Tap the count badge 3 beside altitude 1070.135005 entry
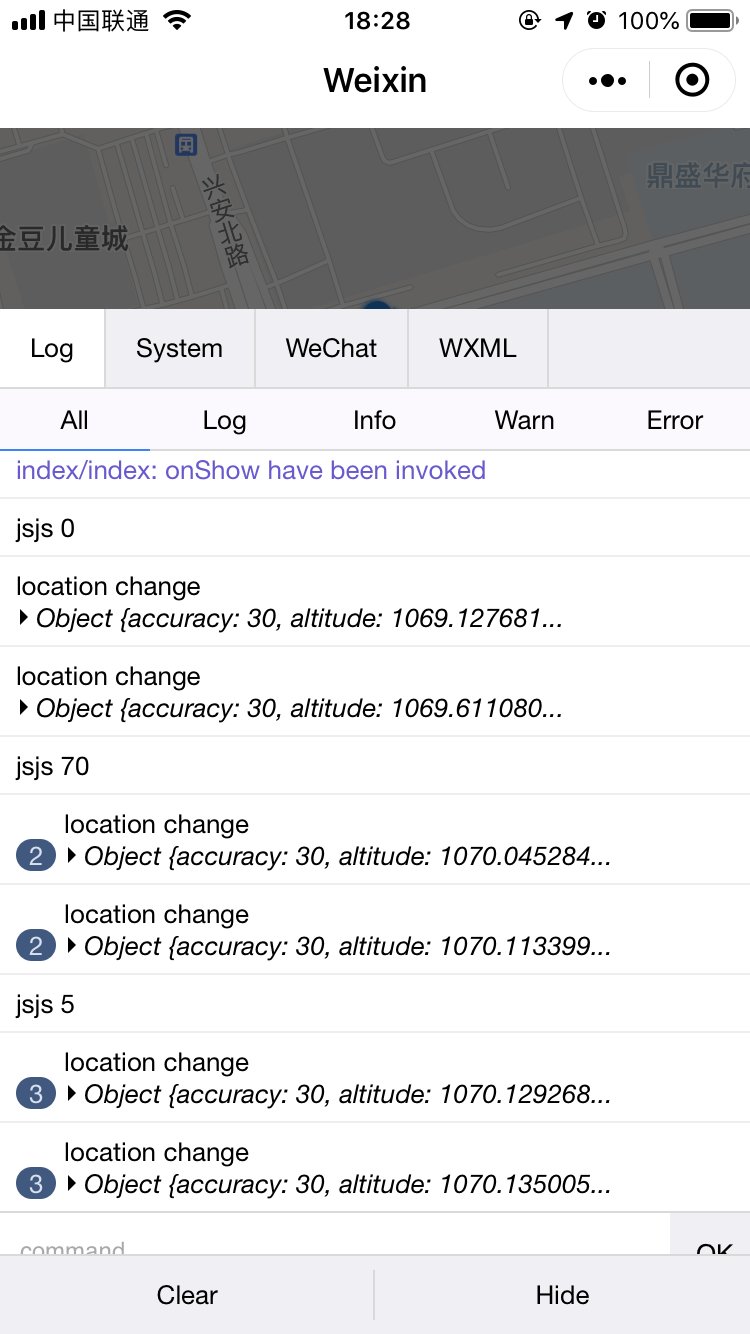Screen dimensions: 750x1334 coord(36,1184)
